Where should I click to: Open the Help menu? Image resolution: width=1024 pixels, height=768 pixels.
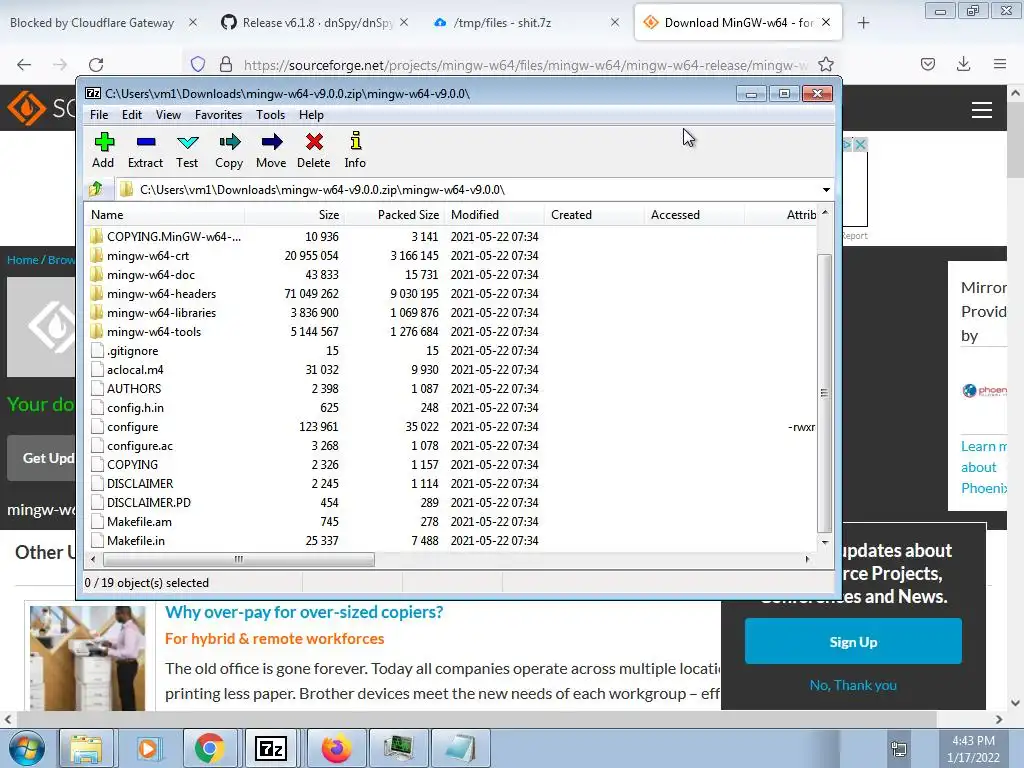312,115
